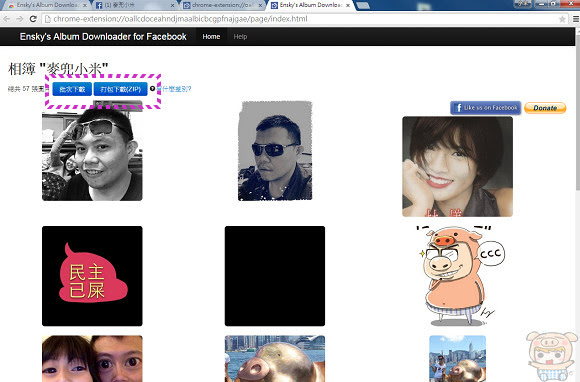Close the Facebook browser tab
The width and height of the screenshot is (580, 382).
pos(172,6)
